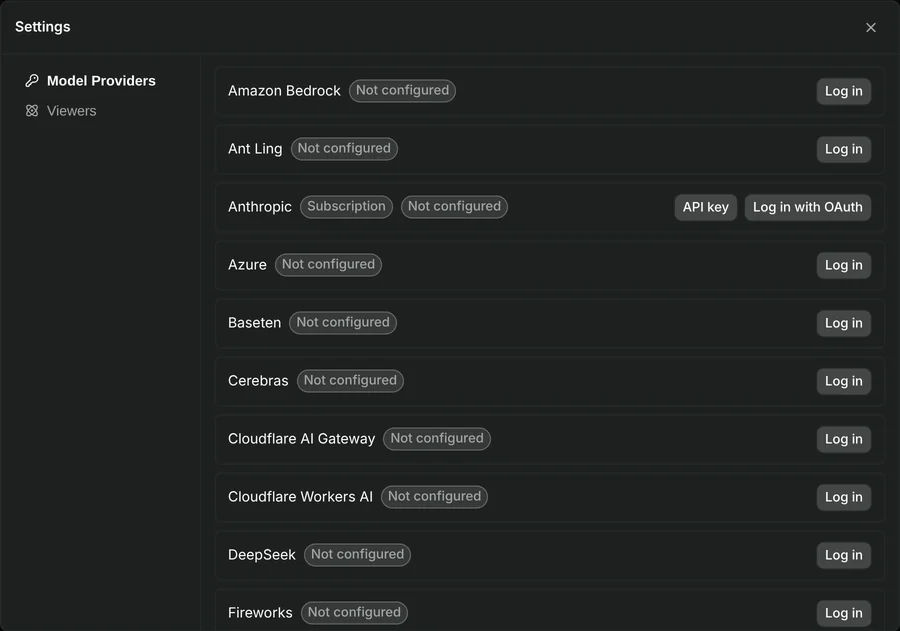The width and height of the screenshot is (900, 631).
Task: Click Not configured badge for Fireworks
Action: pos(354,613)
